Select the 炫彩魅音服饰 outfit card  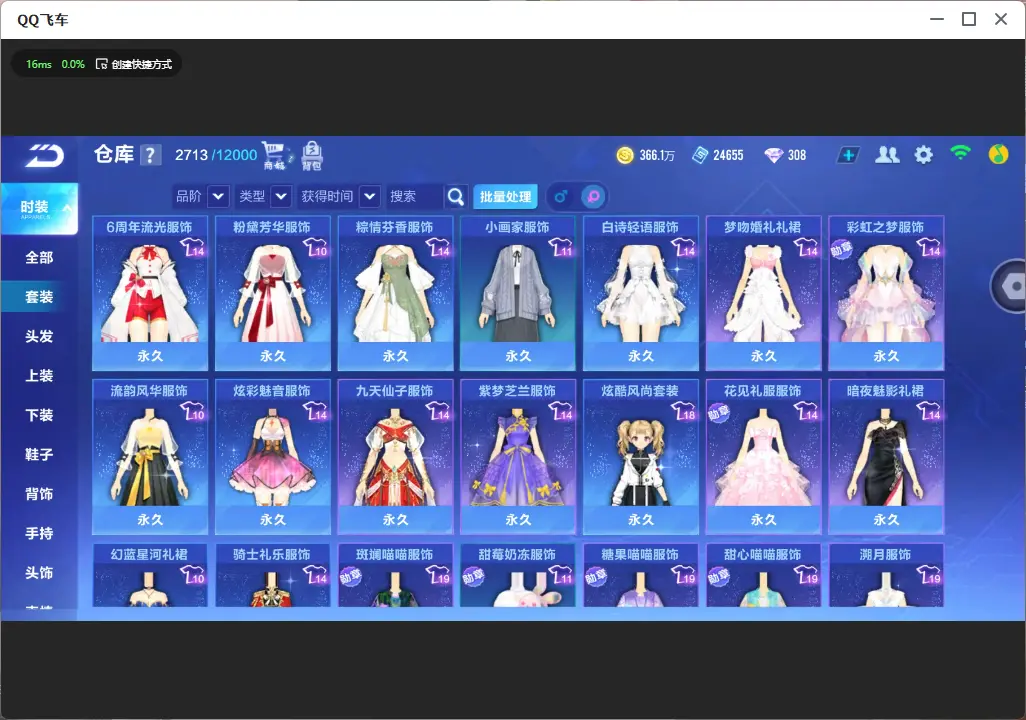pos(273,456)
